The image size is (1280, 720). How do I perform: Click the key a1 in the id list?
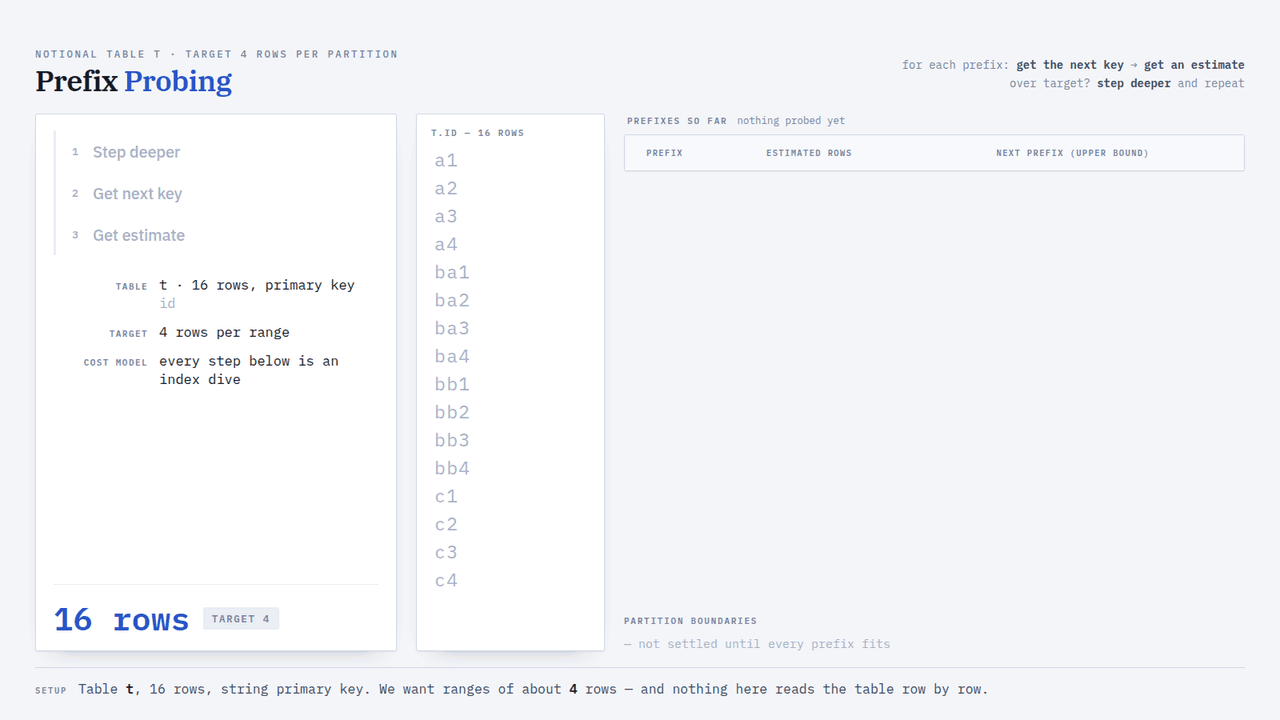click(x=446, y=160)
